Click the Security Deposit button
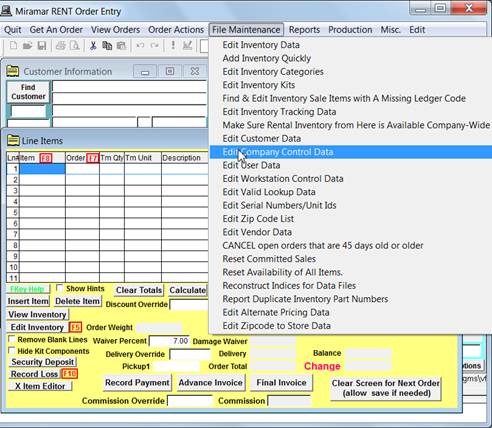Viewport: 492px width, 428px height. [42, 362]
